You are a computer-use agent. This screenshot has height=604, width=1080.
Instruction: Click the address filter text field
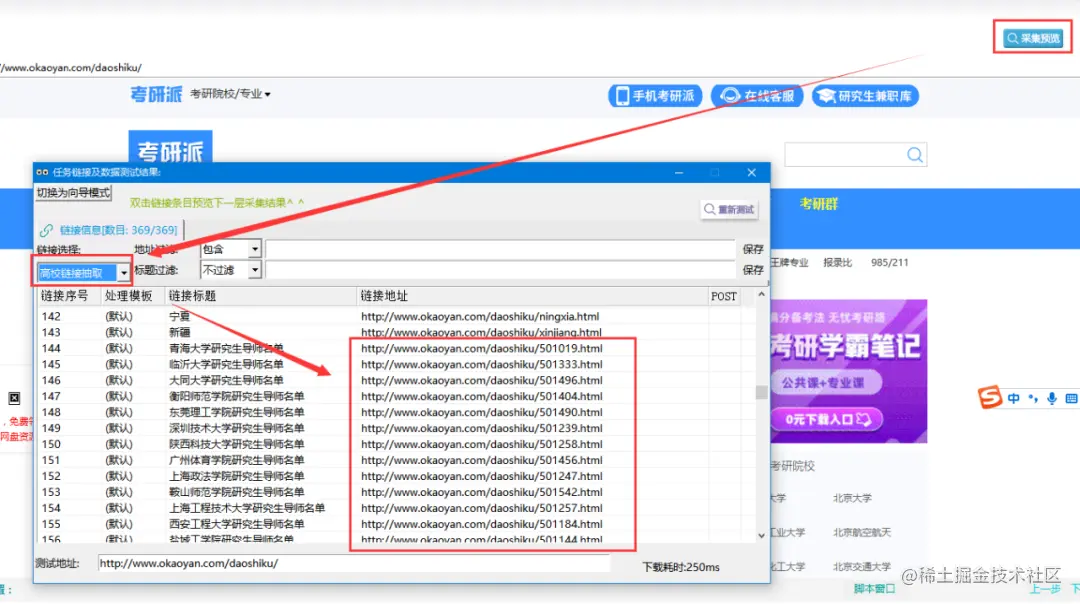pos(500,249)
